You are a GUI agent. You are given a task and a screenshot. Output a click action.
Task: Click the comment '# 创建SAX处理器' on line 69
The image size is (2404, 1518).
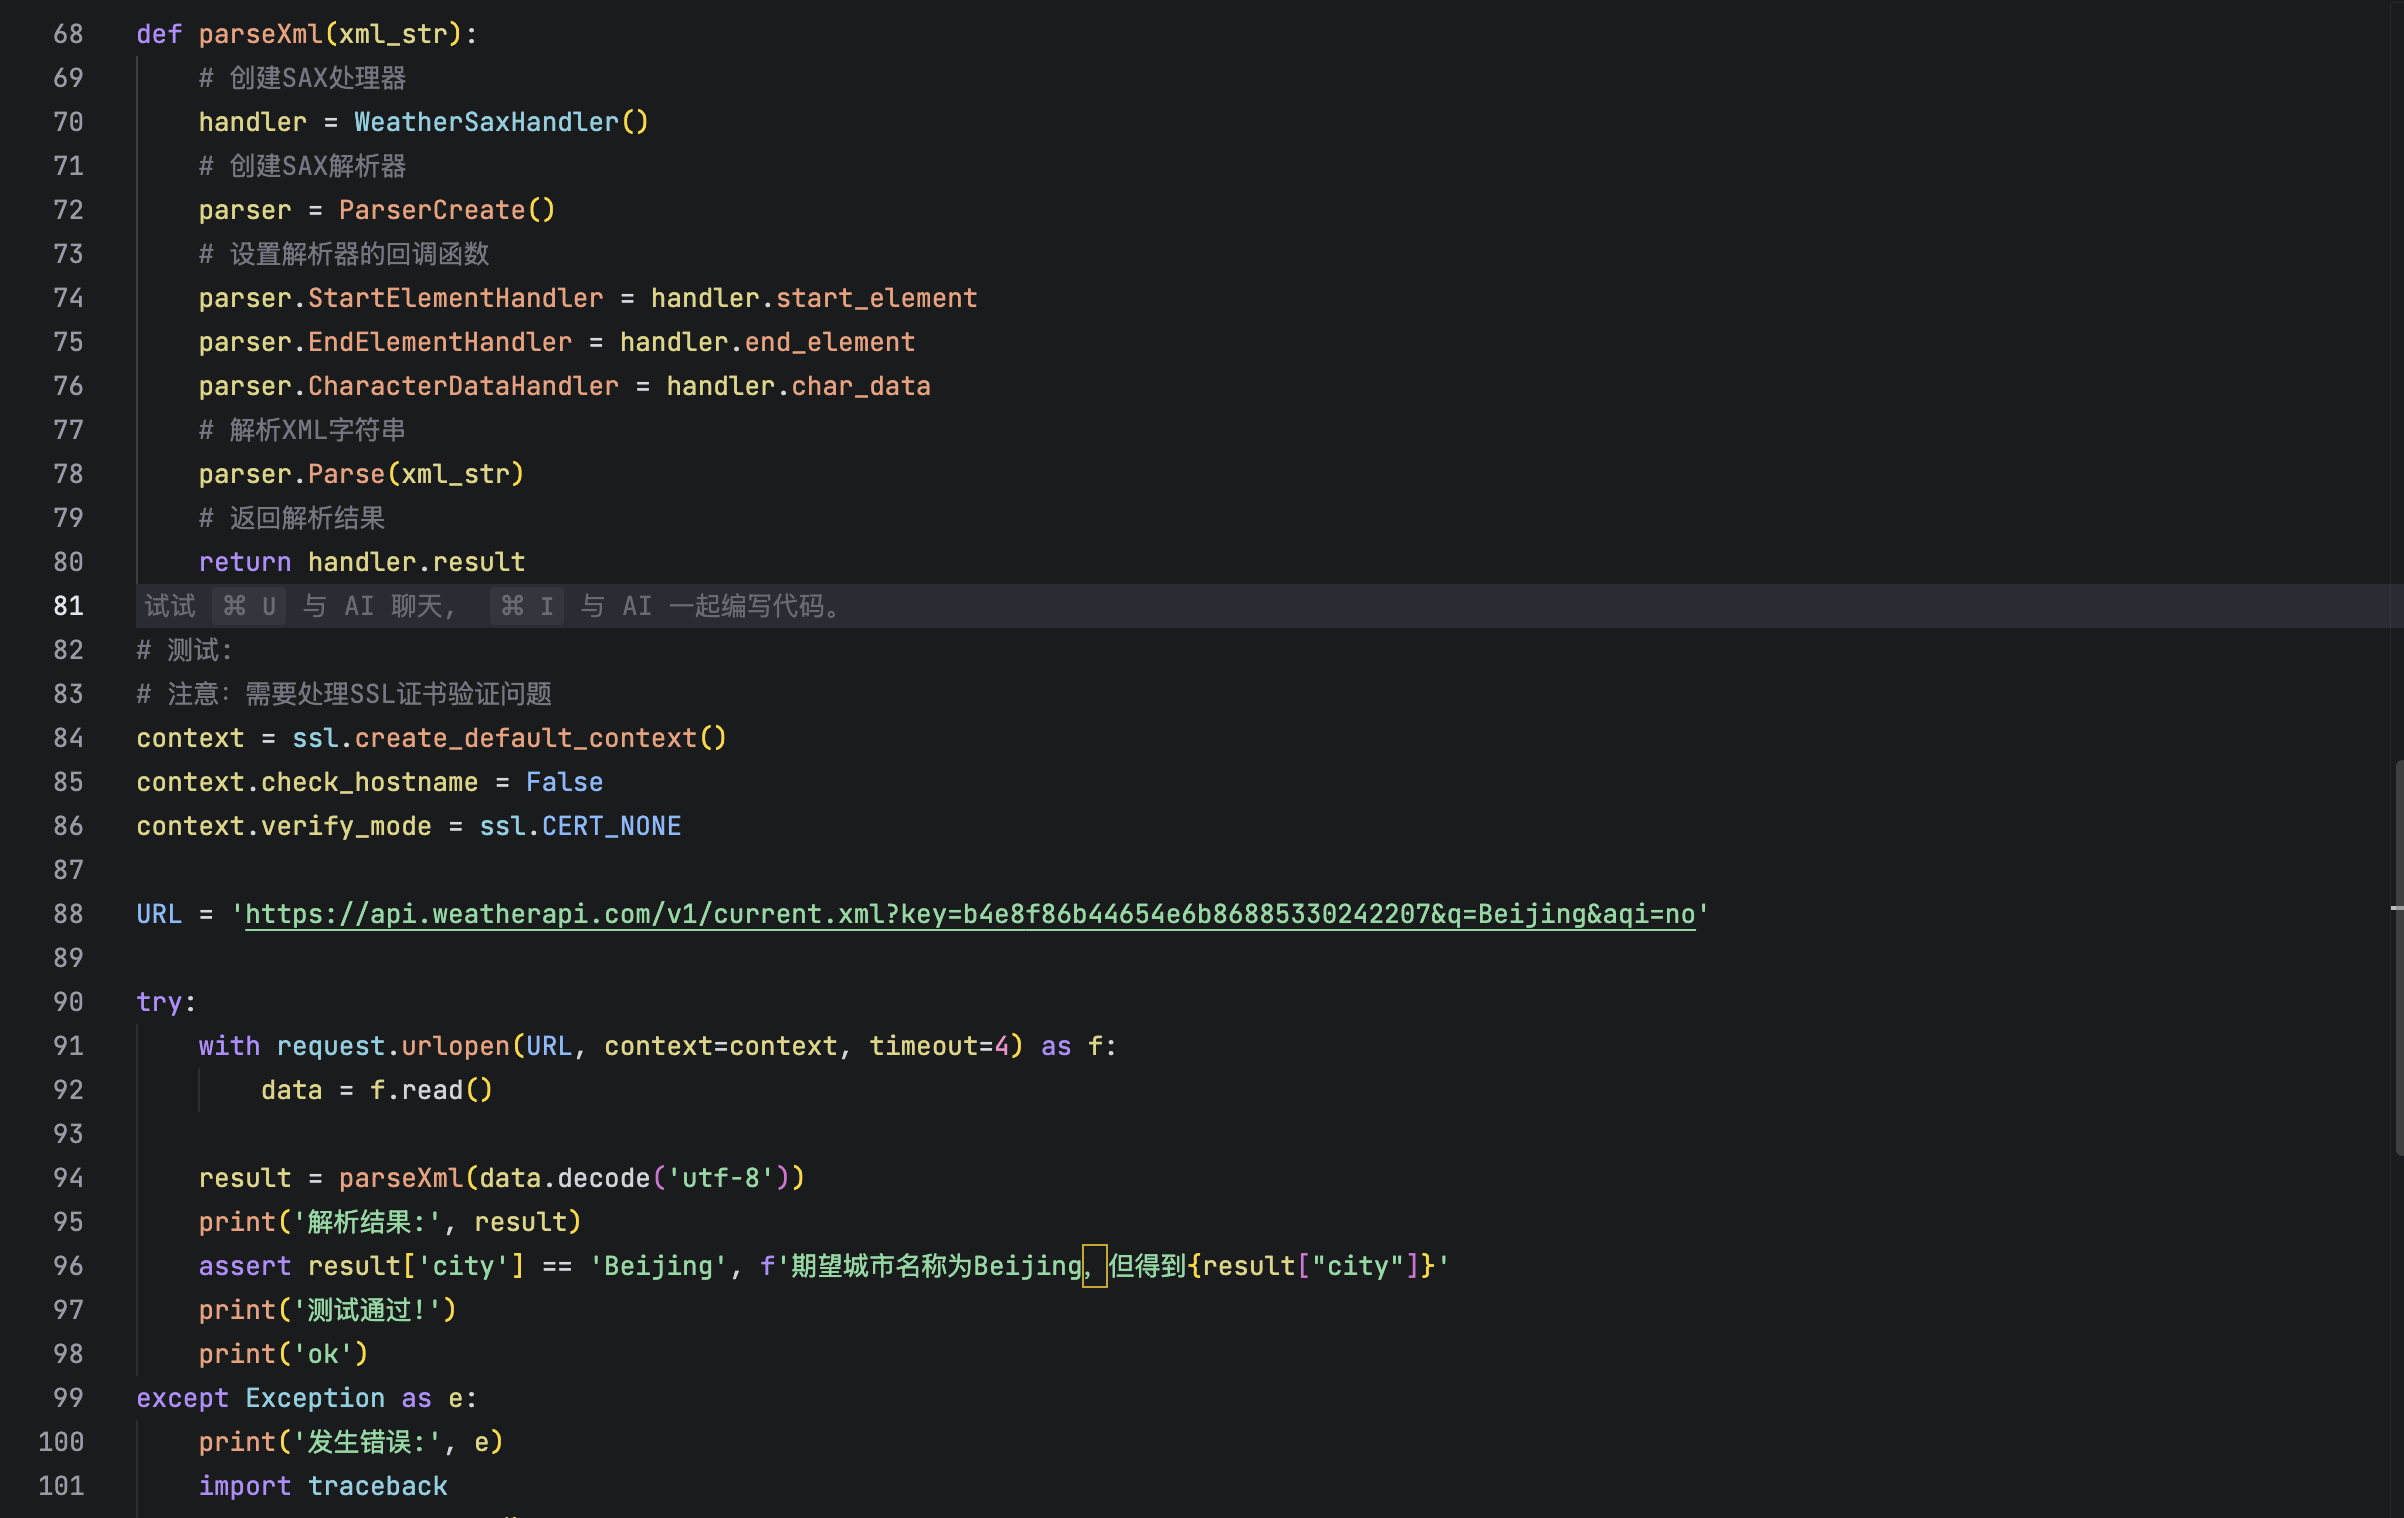(x=303, y=78)
